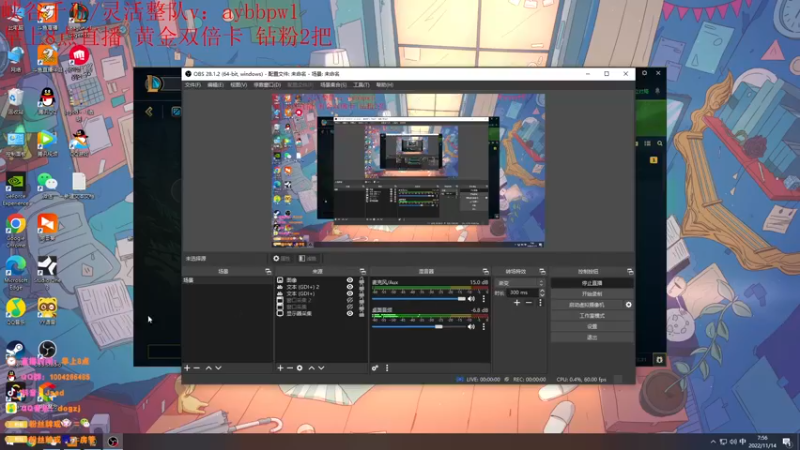800x450 pixels.
Task: Click the 工作室模式 studio mode button
Action: (592, 316)
